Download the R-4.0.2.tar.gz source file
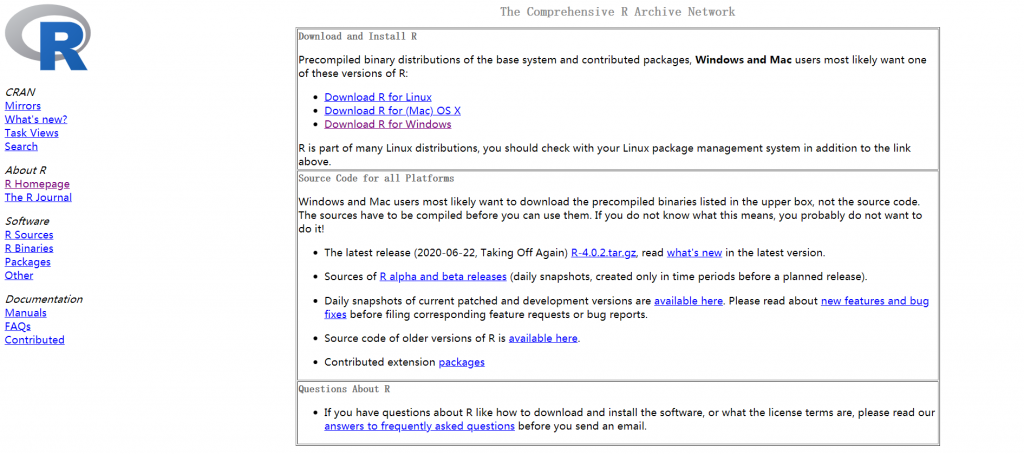 tap(603, 253)
